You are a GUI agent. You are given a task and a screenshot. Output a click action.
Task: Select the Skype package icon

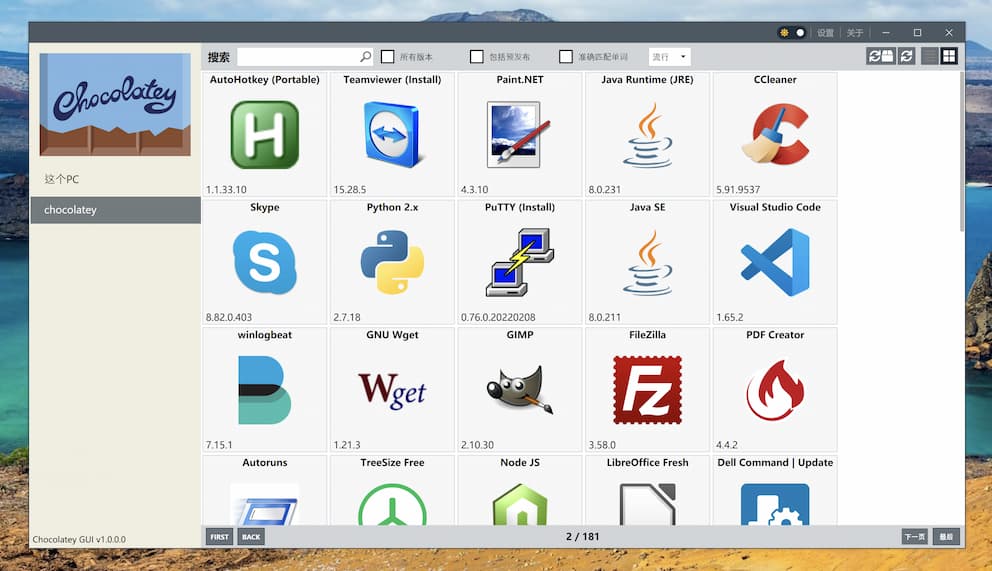(265, 262)
